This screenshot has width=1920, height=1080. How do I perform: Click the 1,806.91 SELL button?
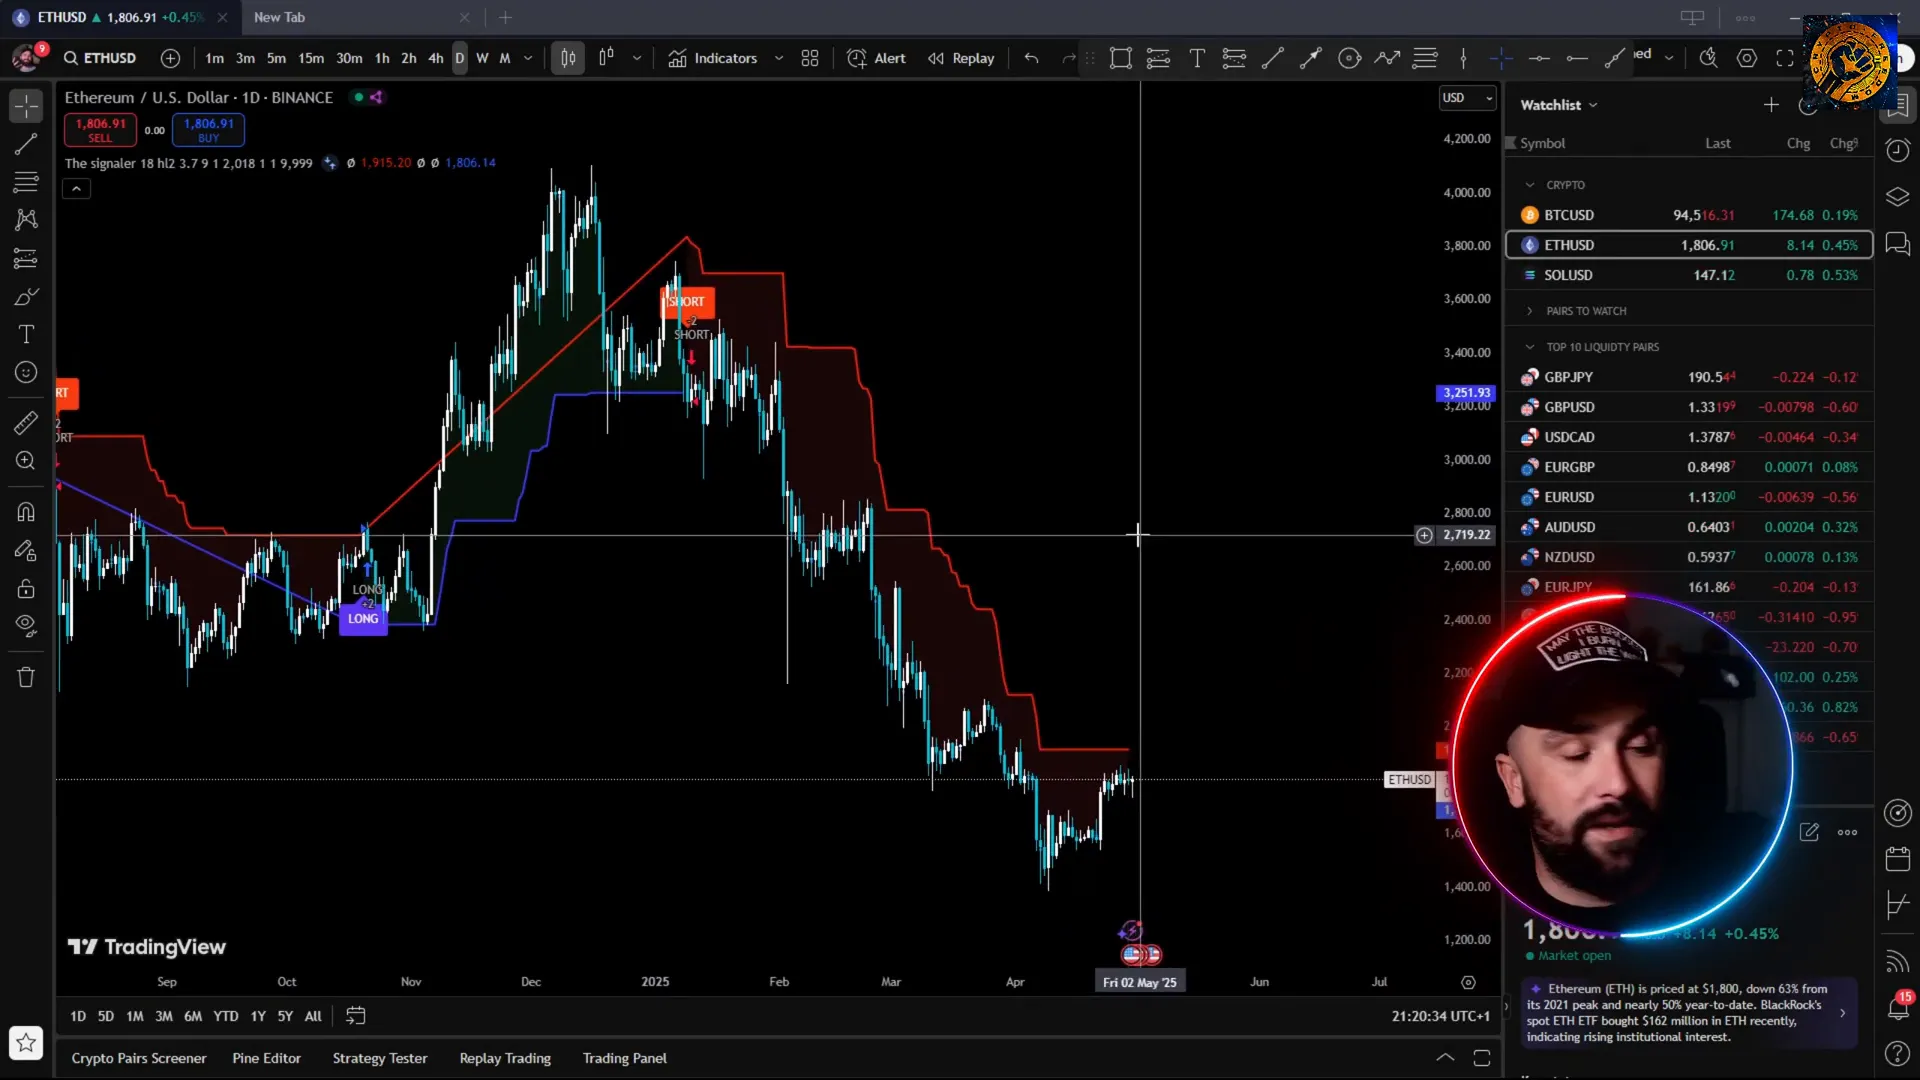point(100,129)
